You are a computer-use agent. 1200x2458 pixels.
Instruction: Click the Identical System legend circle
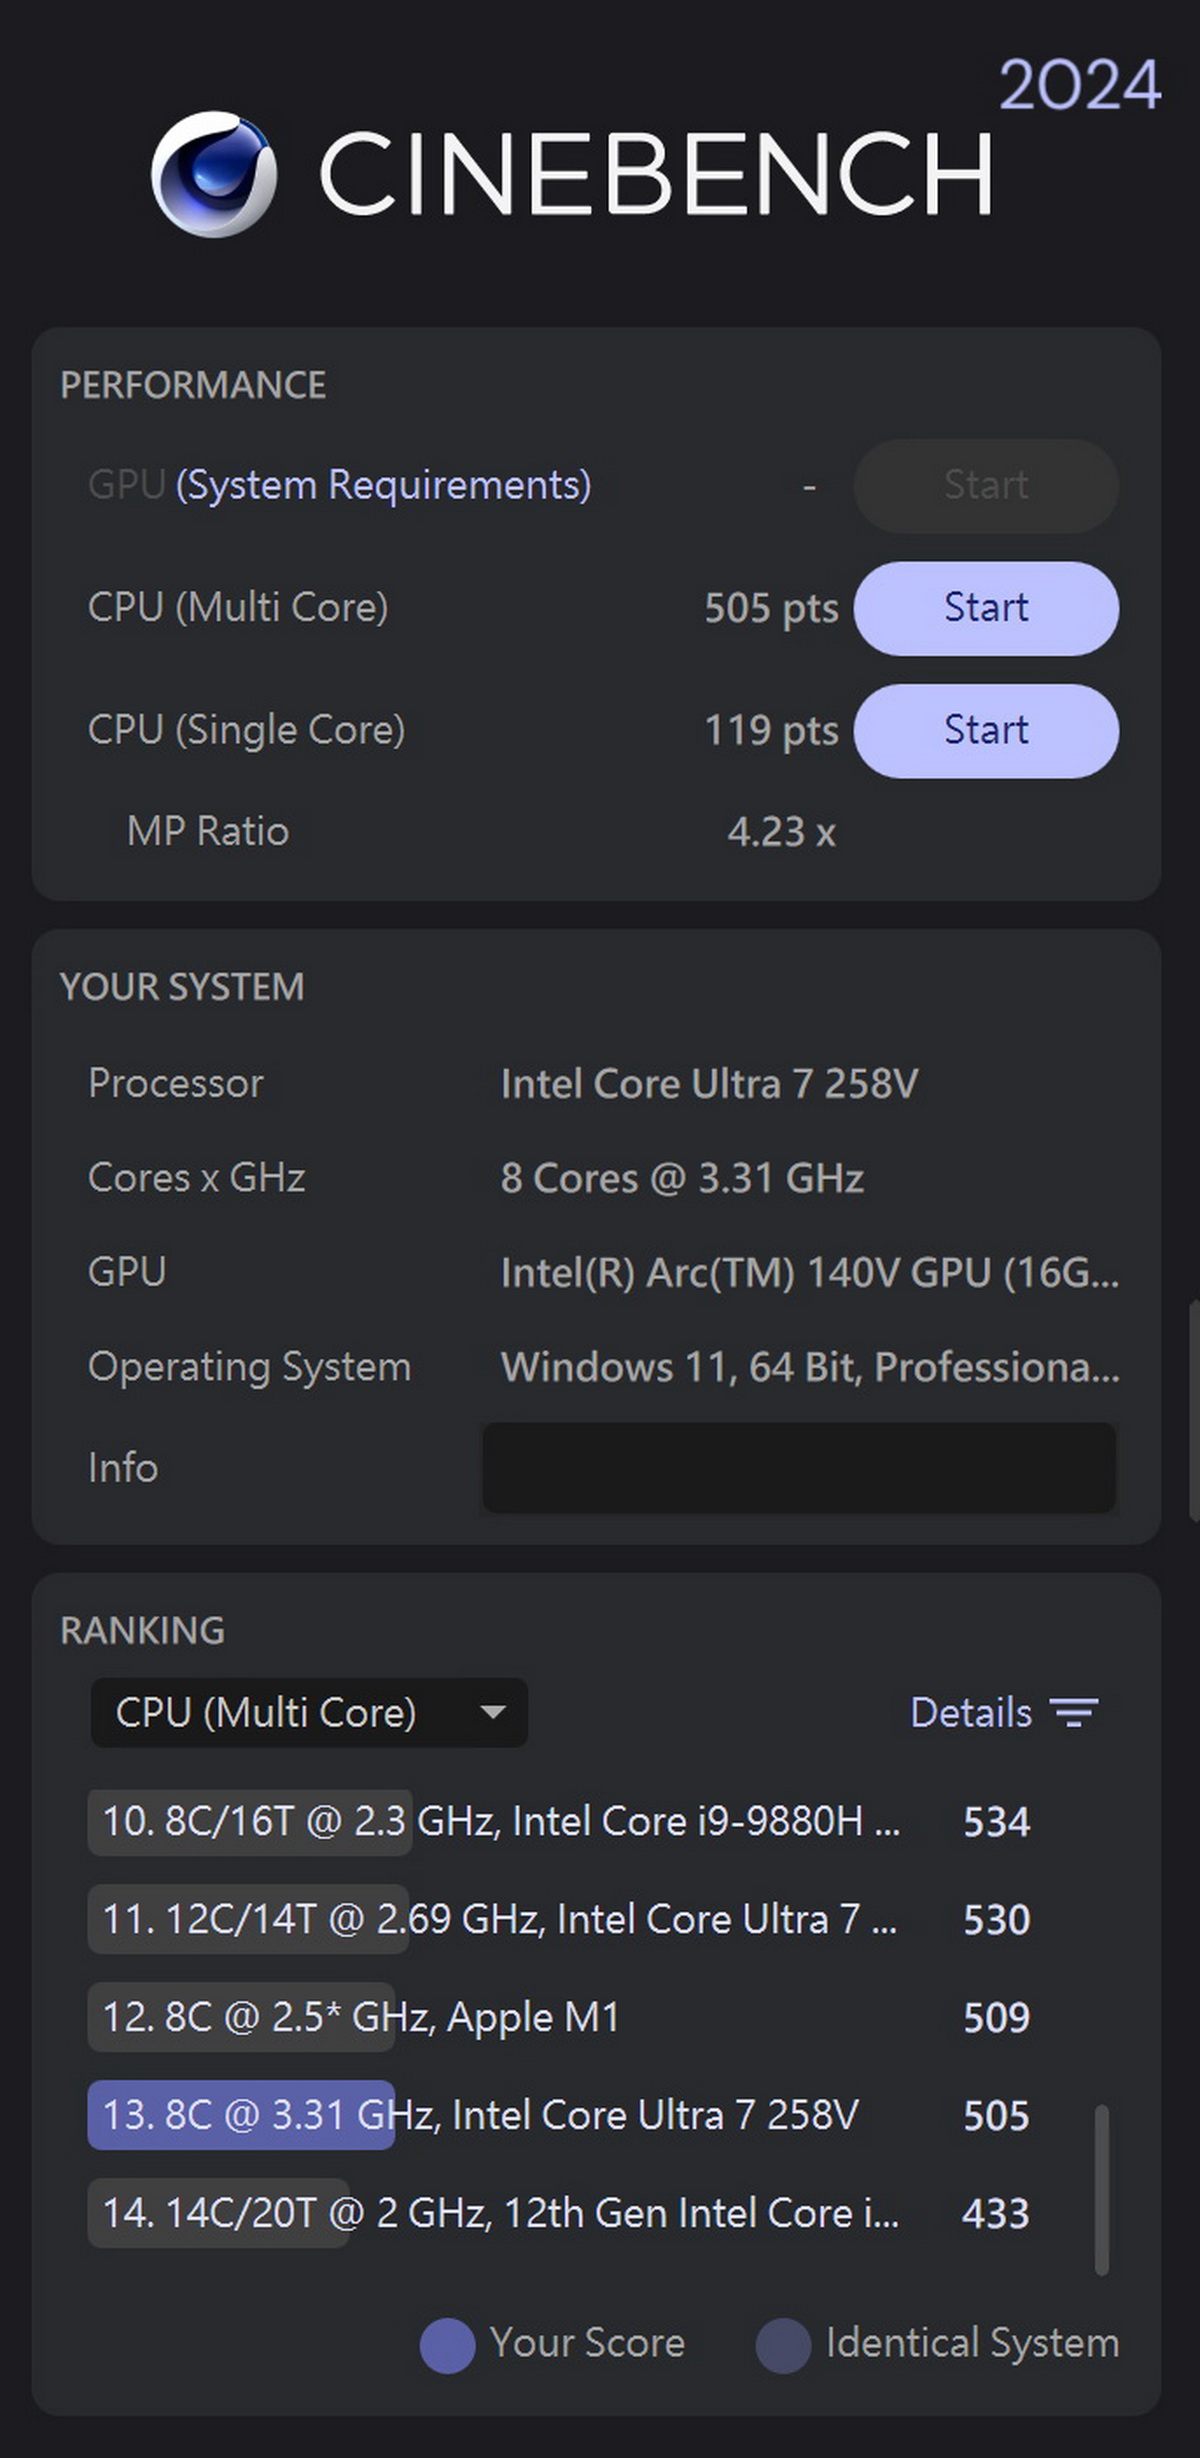click(783, 2345)
